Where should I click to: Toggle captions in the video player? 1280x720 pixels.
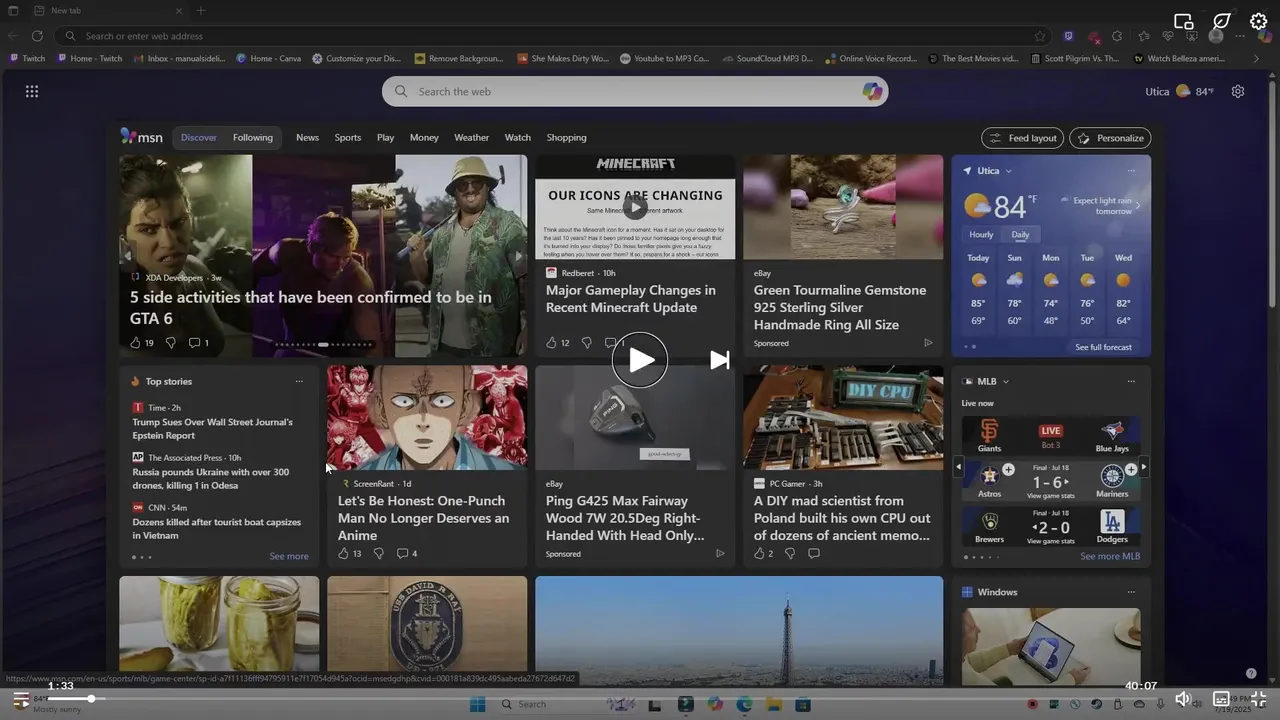click(1221, 699)
